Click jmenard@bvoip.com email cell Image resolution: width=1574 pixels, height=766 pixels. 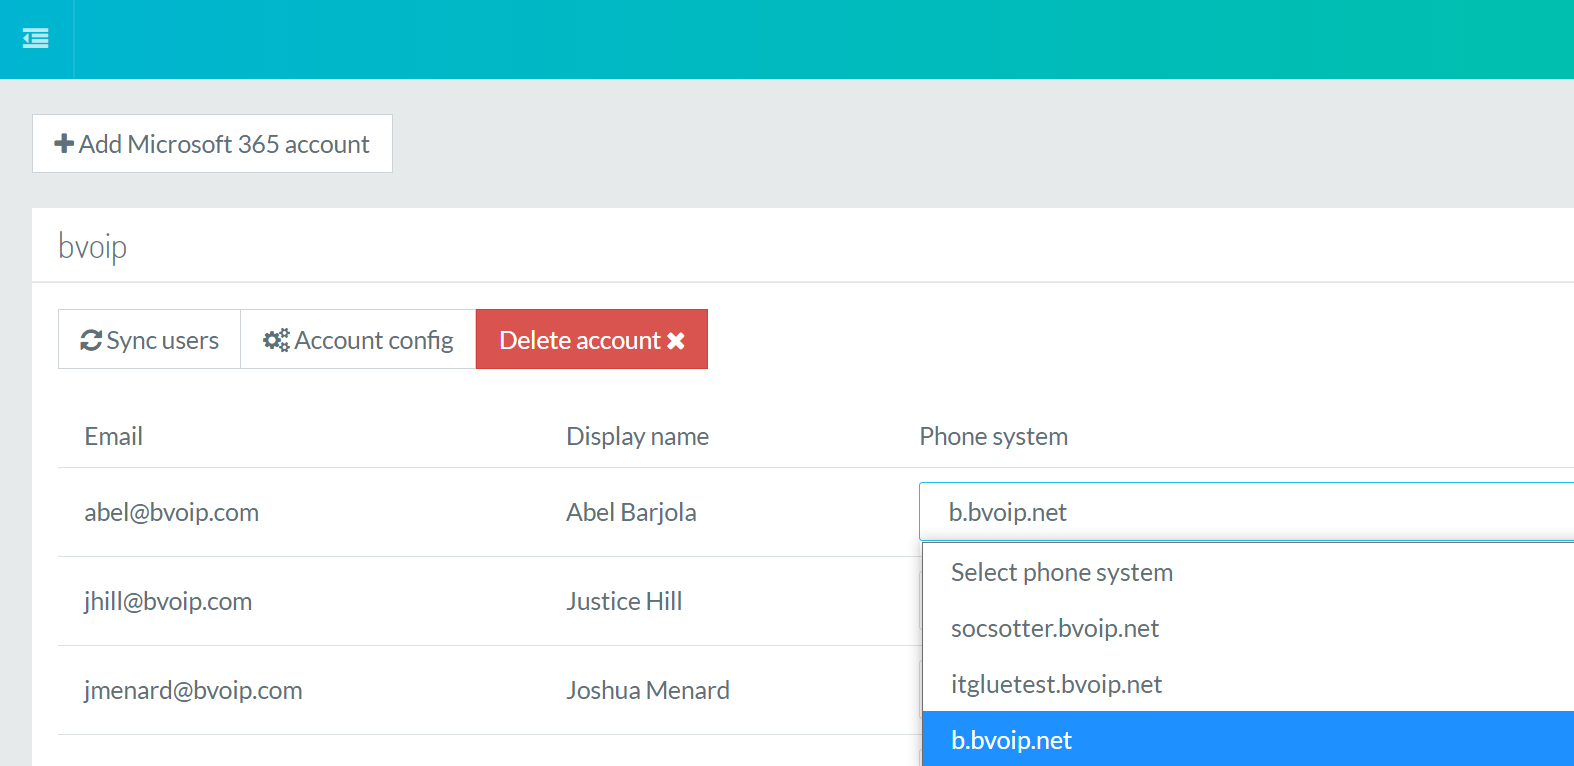tap(193, 690)
